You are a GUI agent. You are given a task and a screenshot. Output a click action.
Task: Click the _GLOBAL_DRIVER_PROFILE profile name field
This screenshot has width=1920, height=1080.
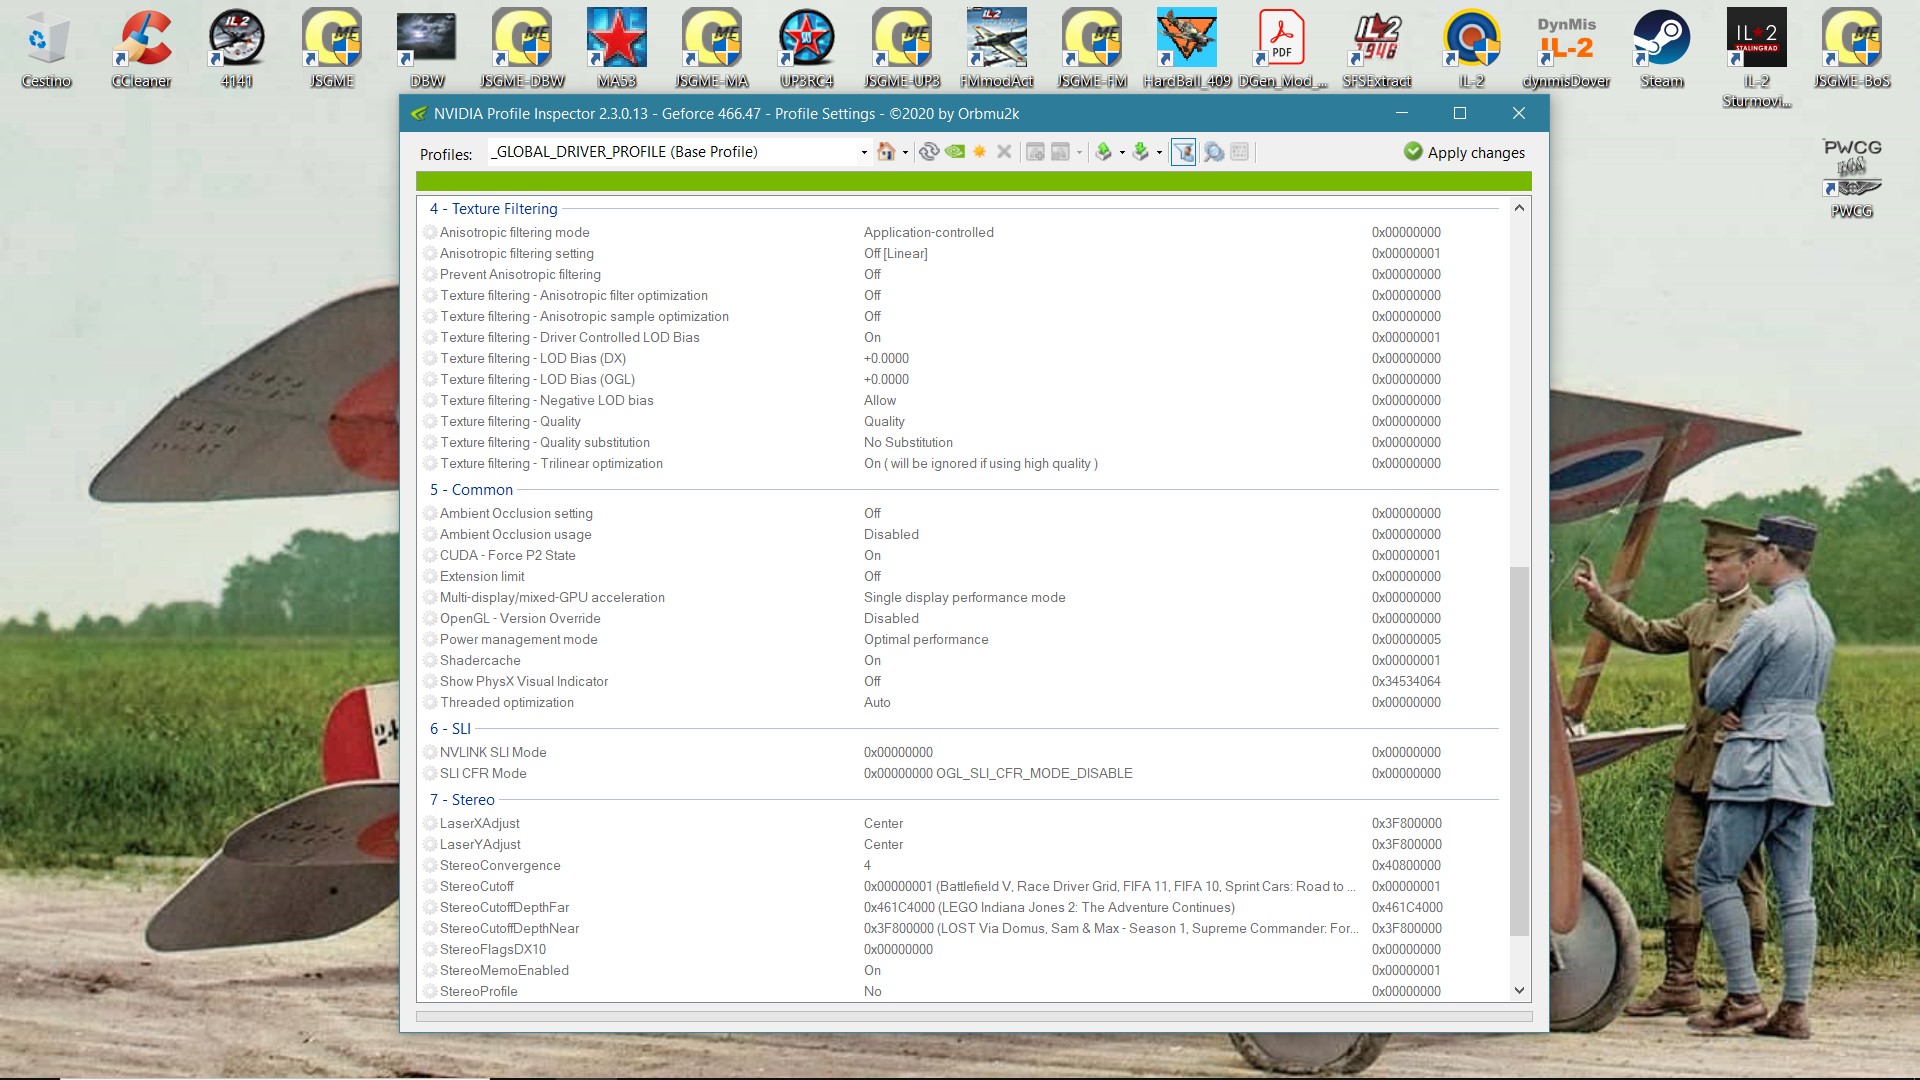coord(672,152)
